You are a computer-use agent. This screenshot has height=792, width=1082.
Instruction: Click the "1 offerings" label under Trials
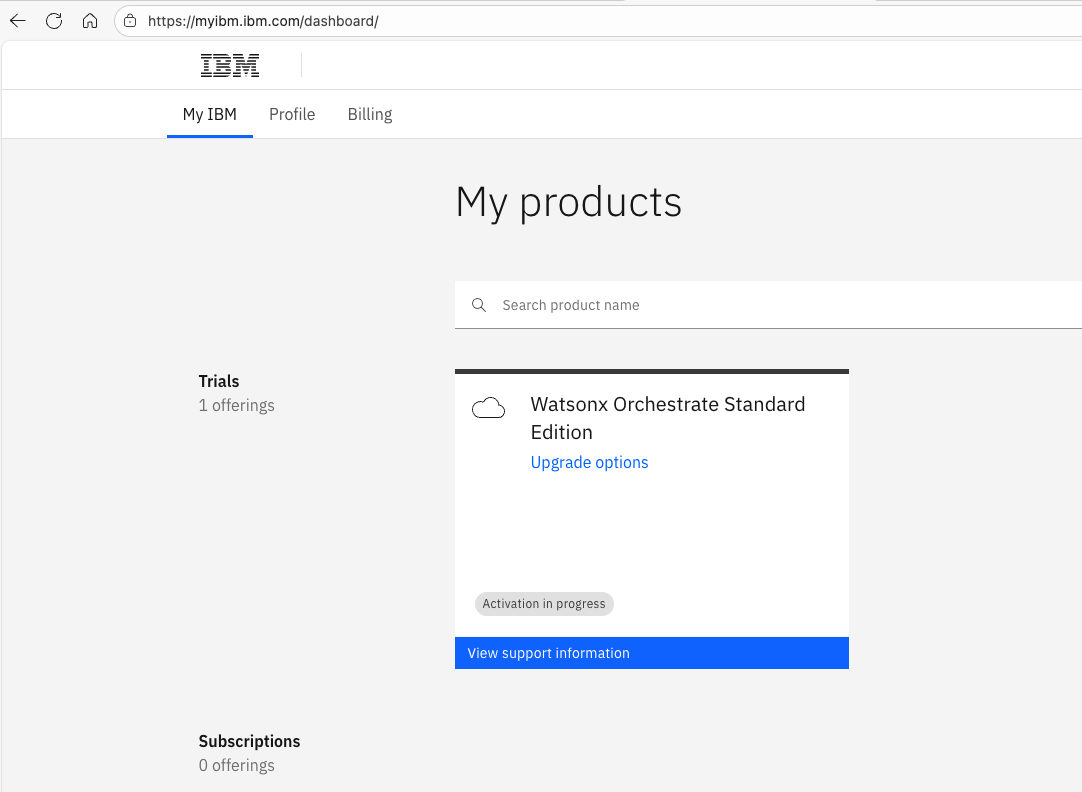237,405
